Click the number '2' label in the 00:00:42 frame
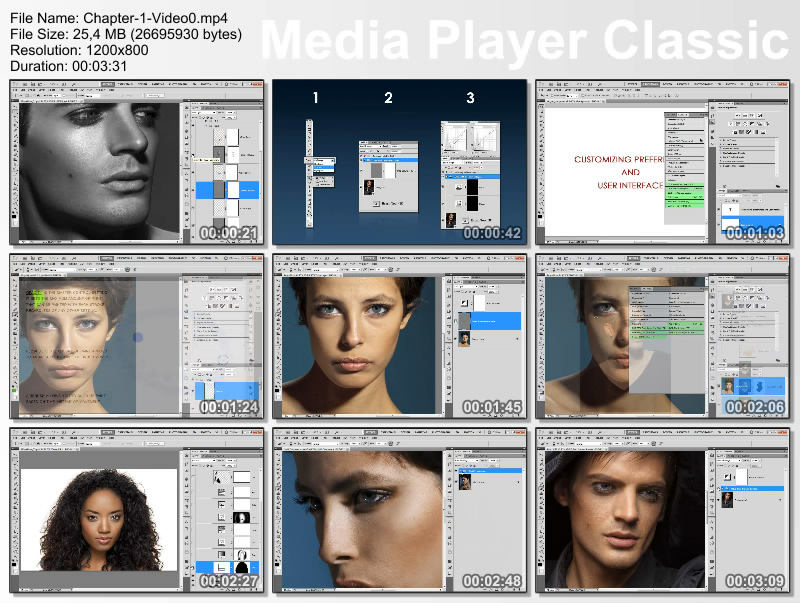Screen dimensions: 800x603 [x=388, y=97]
